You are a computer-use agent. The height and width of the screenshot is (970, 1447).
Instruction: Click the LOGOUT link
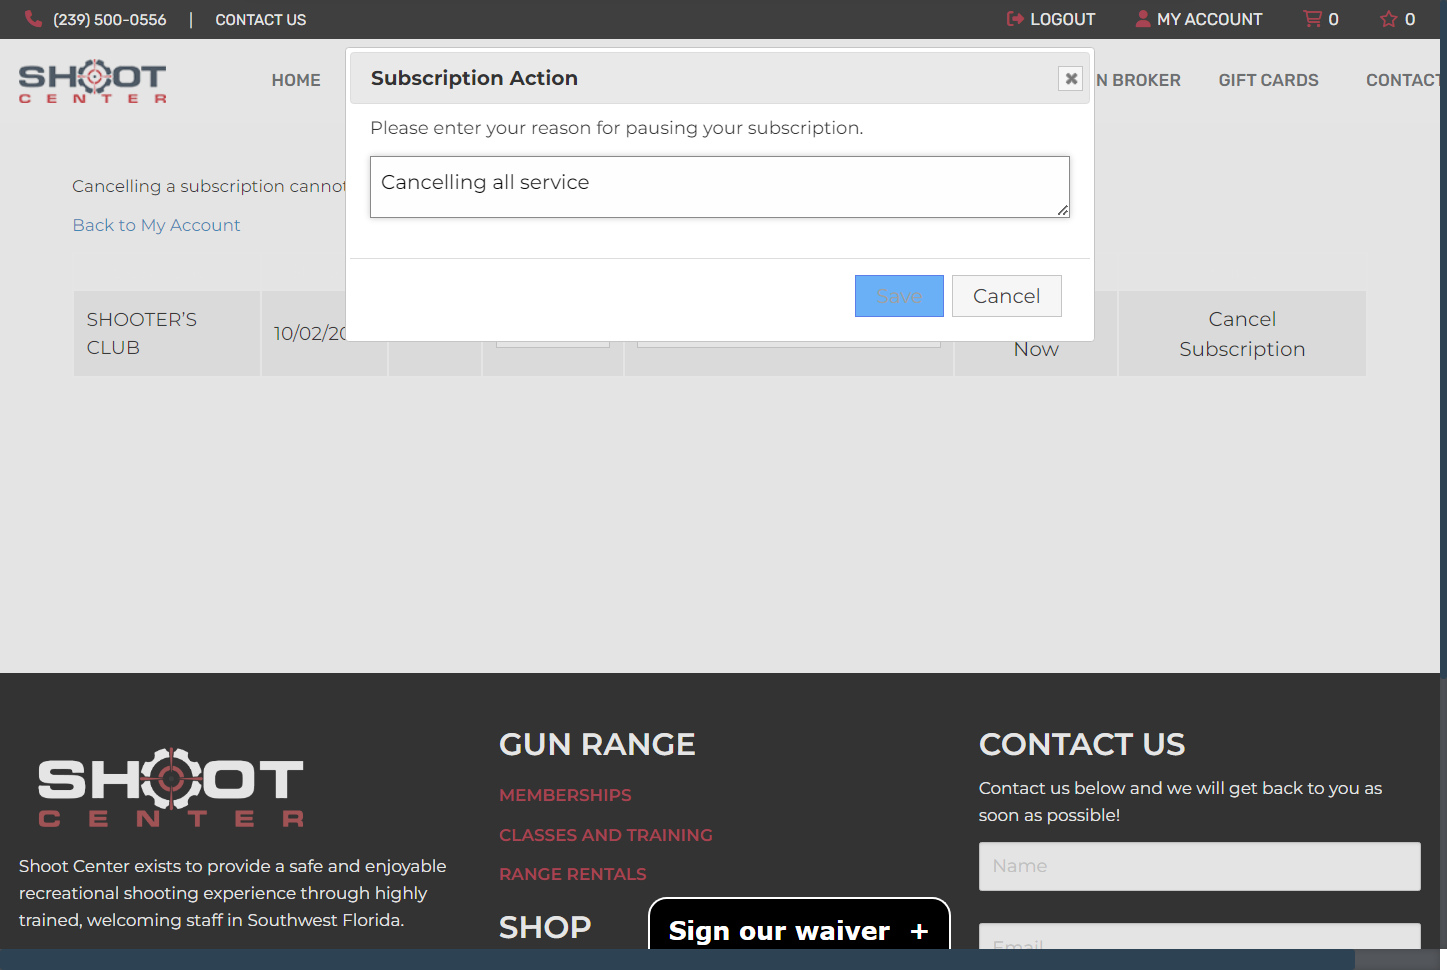point(1062,19)
